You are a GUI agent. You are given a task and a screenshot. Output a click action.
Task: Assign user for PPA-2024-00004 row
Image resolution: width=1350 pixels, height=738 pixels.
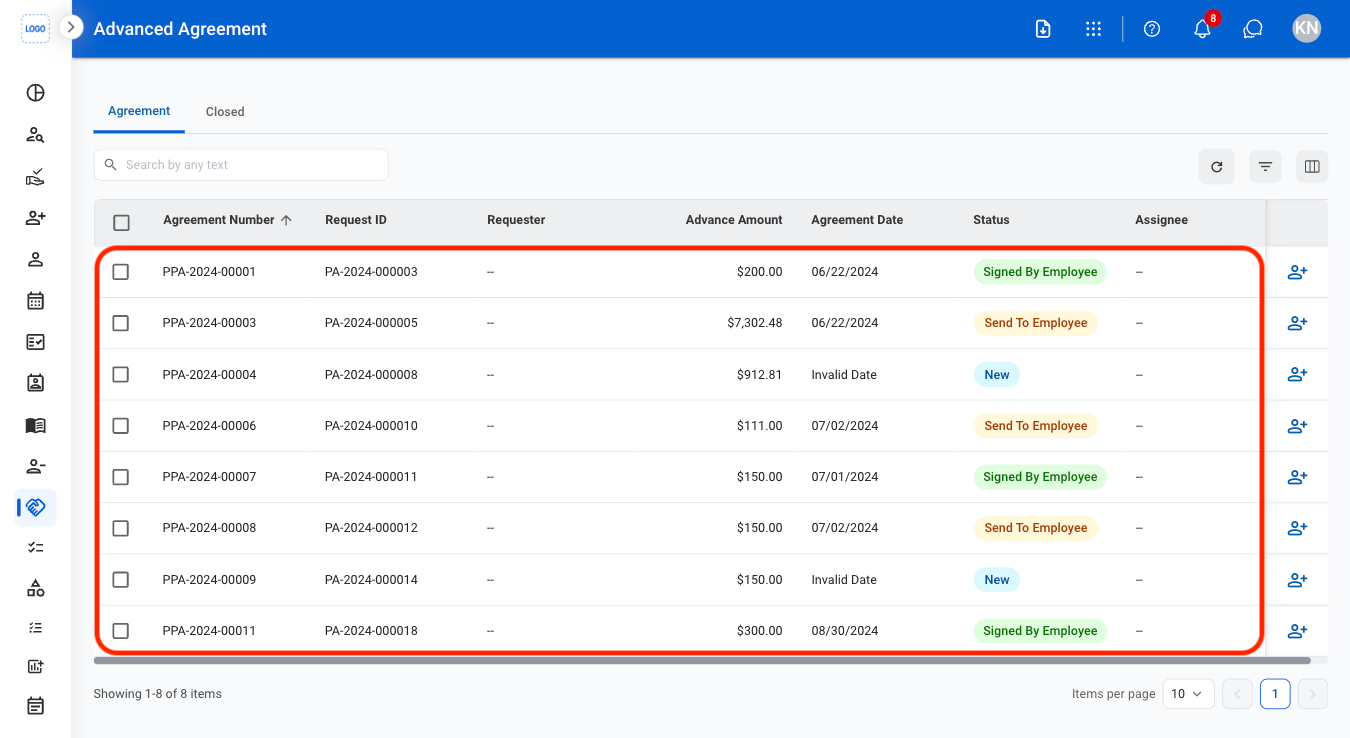1297,375
